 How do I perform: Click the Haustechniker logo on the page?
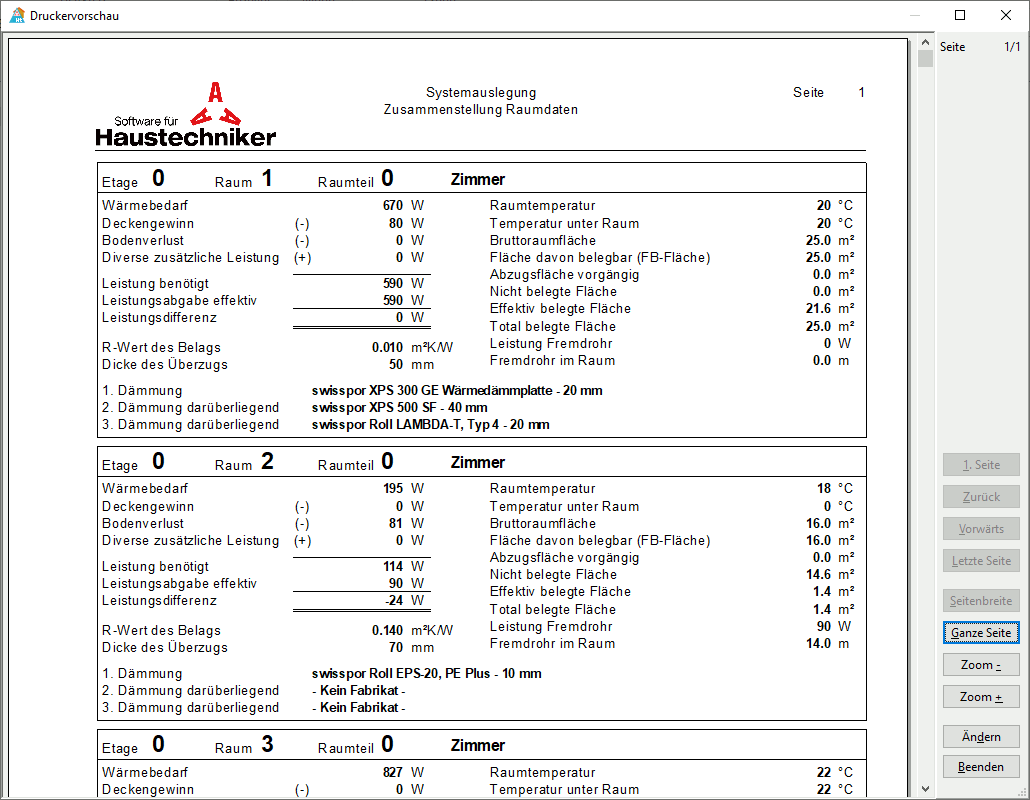coord(186,114)
